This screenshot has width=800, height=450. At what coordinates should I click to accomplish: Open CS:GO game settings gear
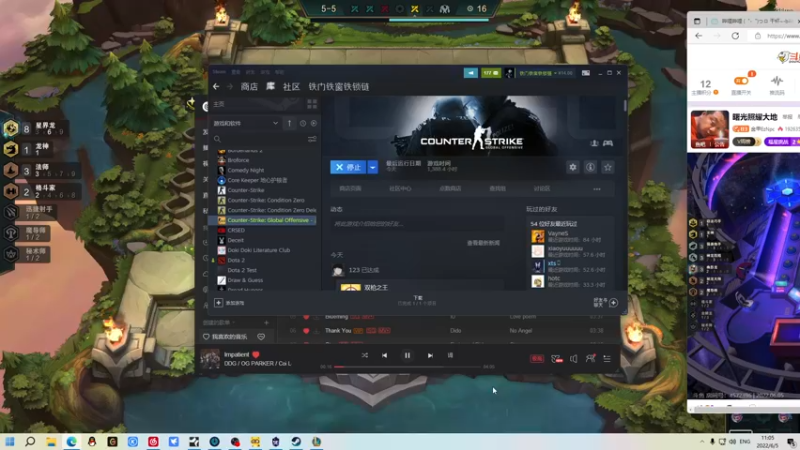573,167
